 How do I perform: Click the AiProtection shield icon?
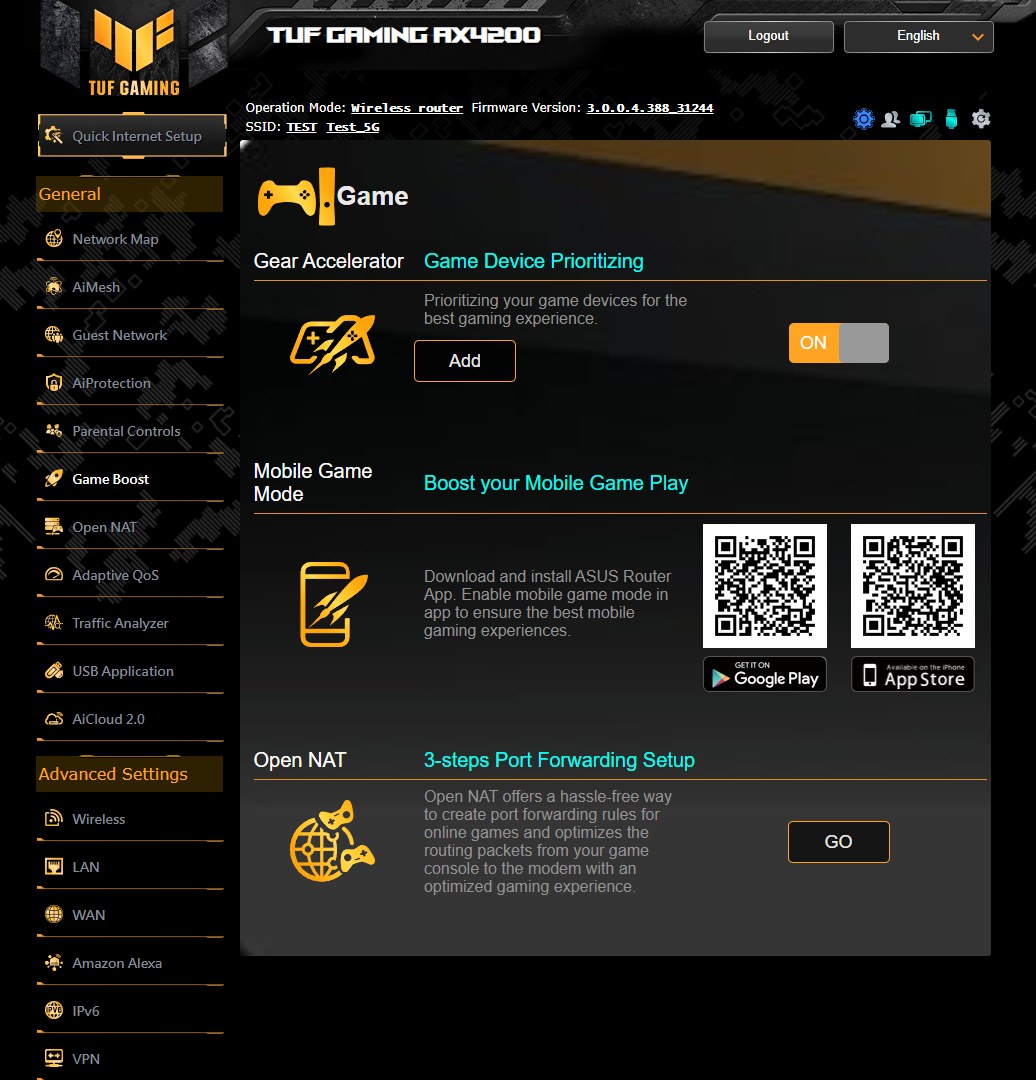54,383
